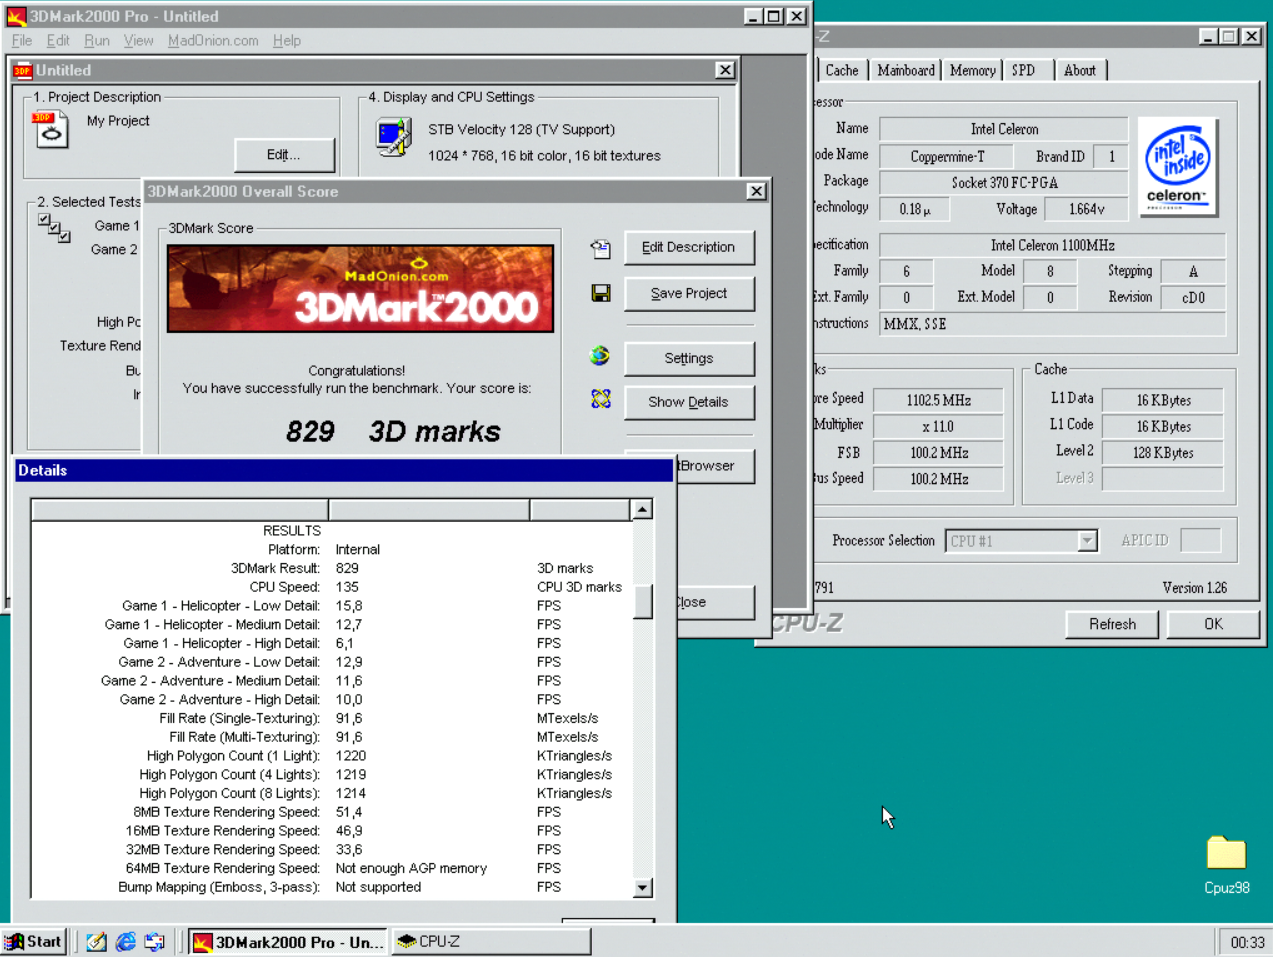Open the Edit menu
The width and height of the screenshot is (1273, 957).
(x=58, y=41)
